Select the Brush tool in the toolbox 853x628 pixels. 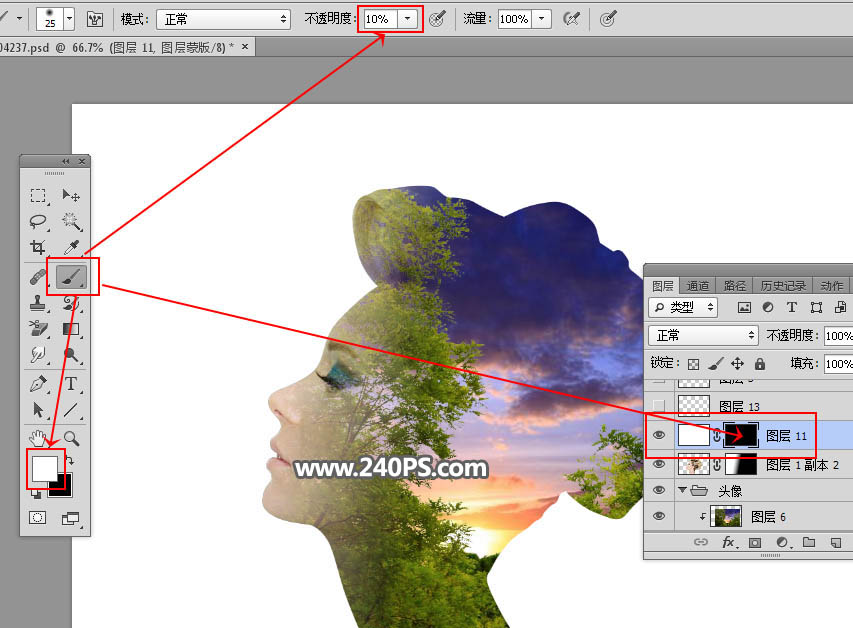tap(71, 274)
